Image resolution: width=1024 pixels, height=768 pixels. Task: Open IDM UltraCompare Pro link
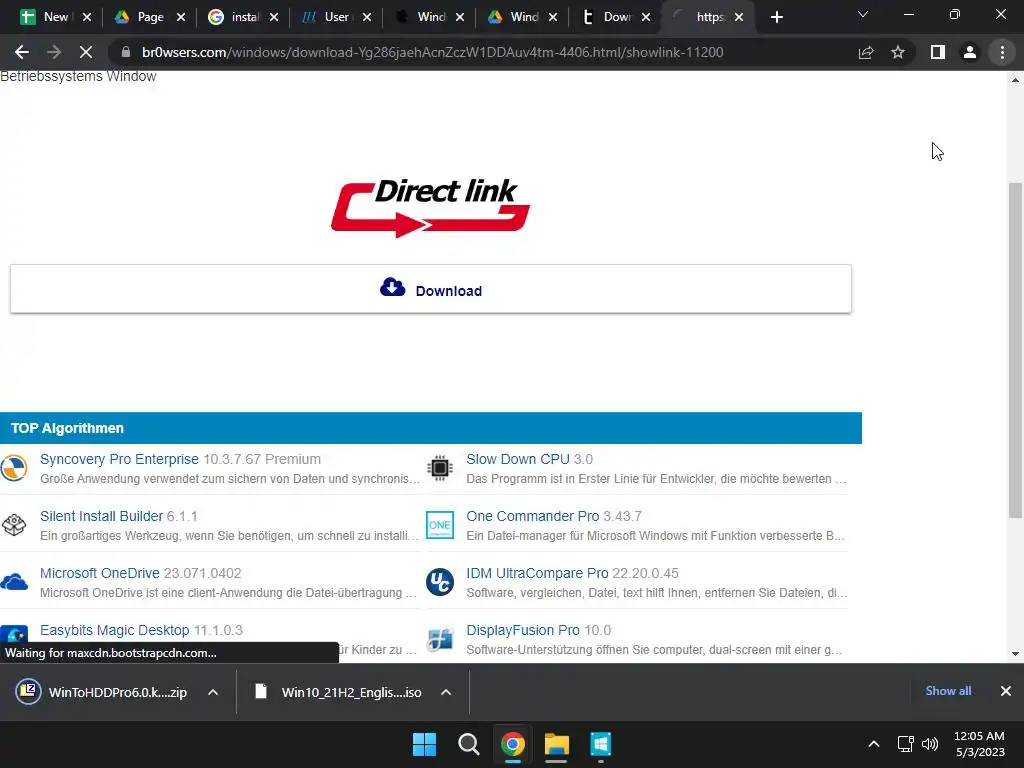(537, 573)
